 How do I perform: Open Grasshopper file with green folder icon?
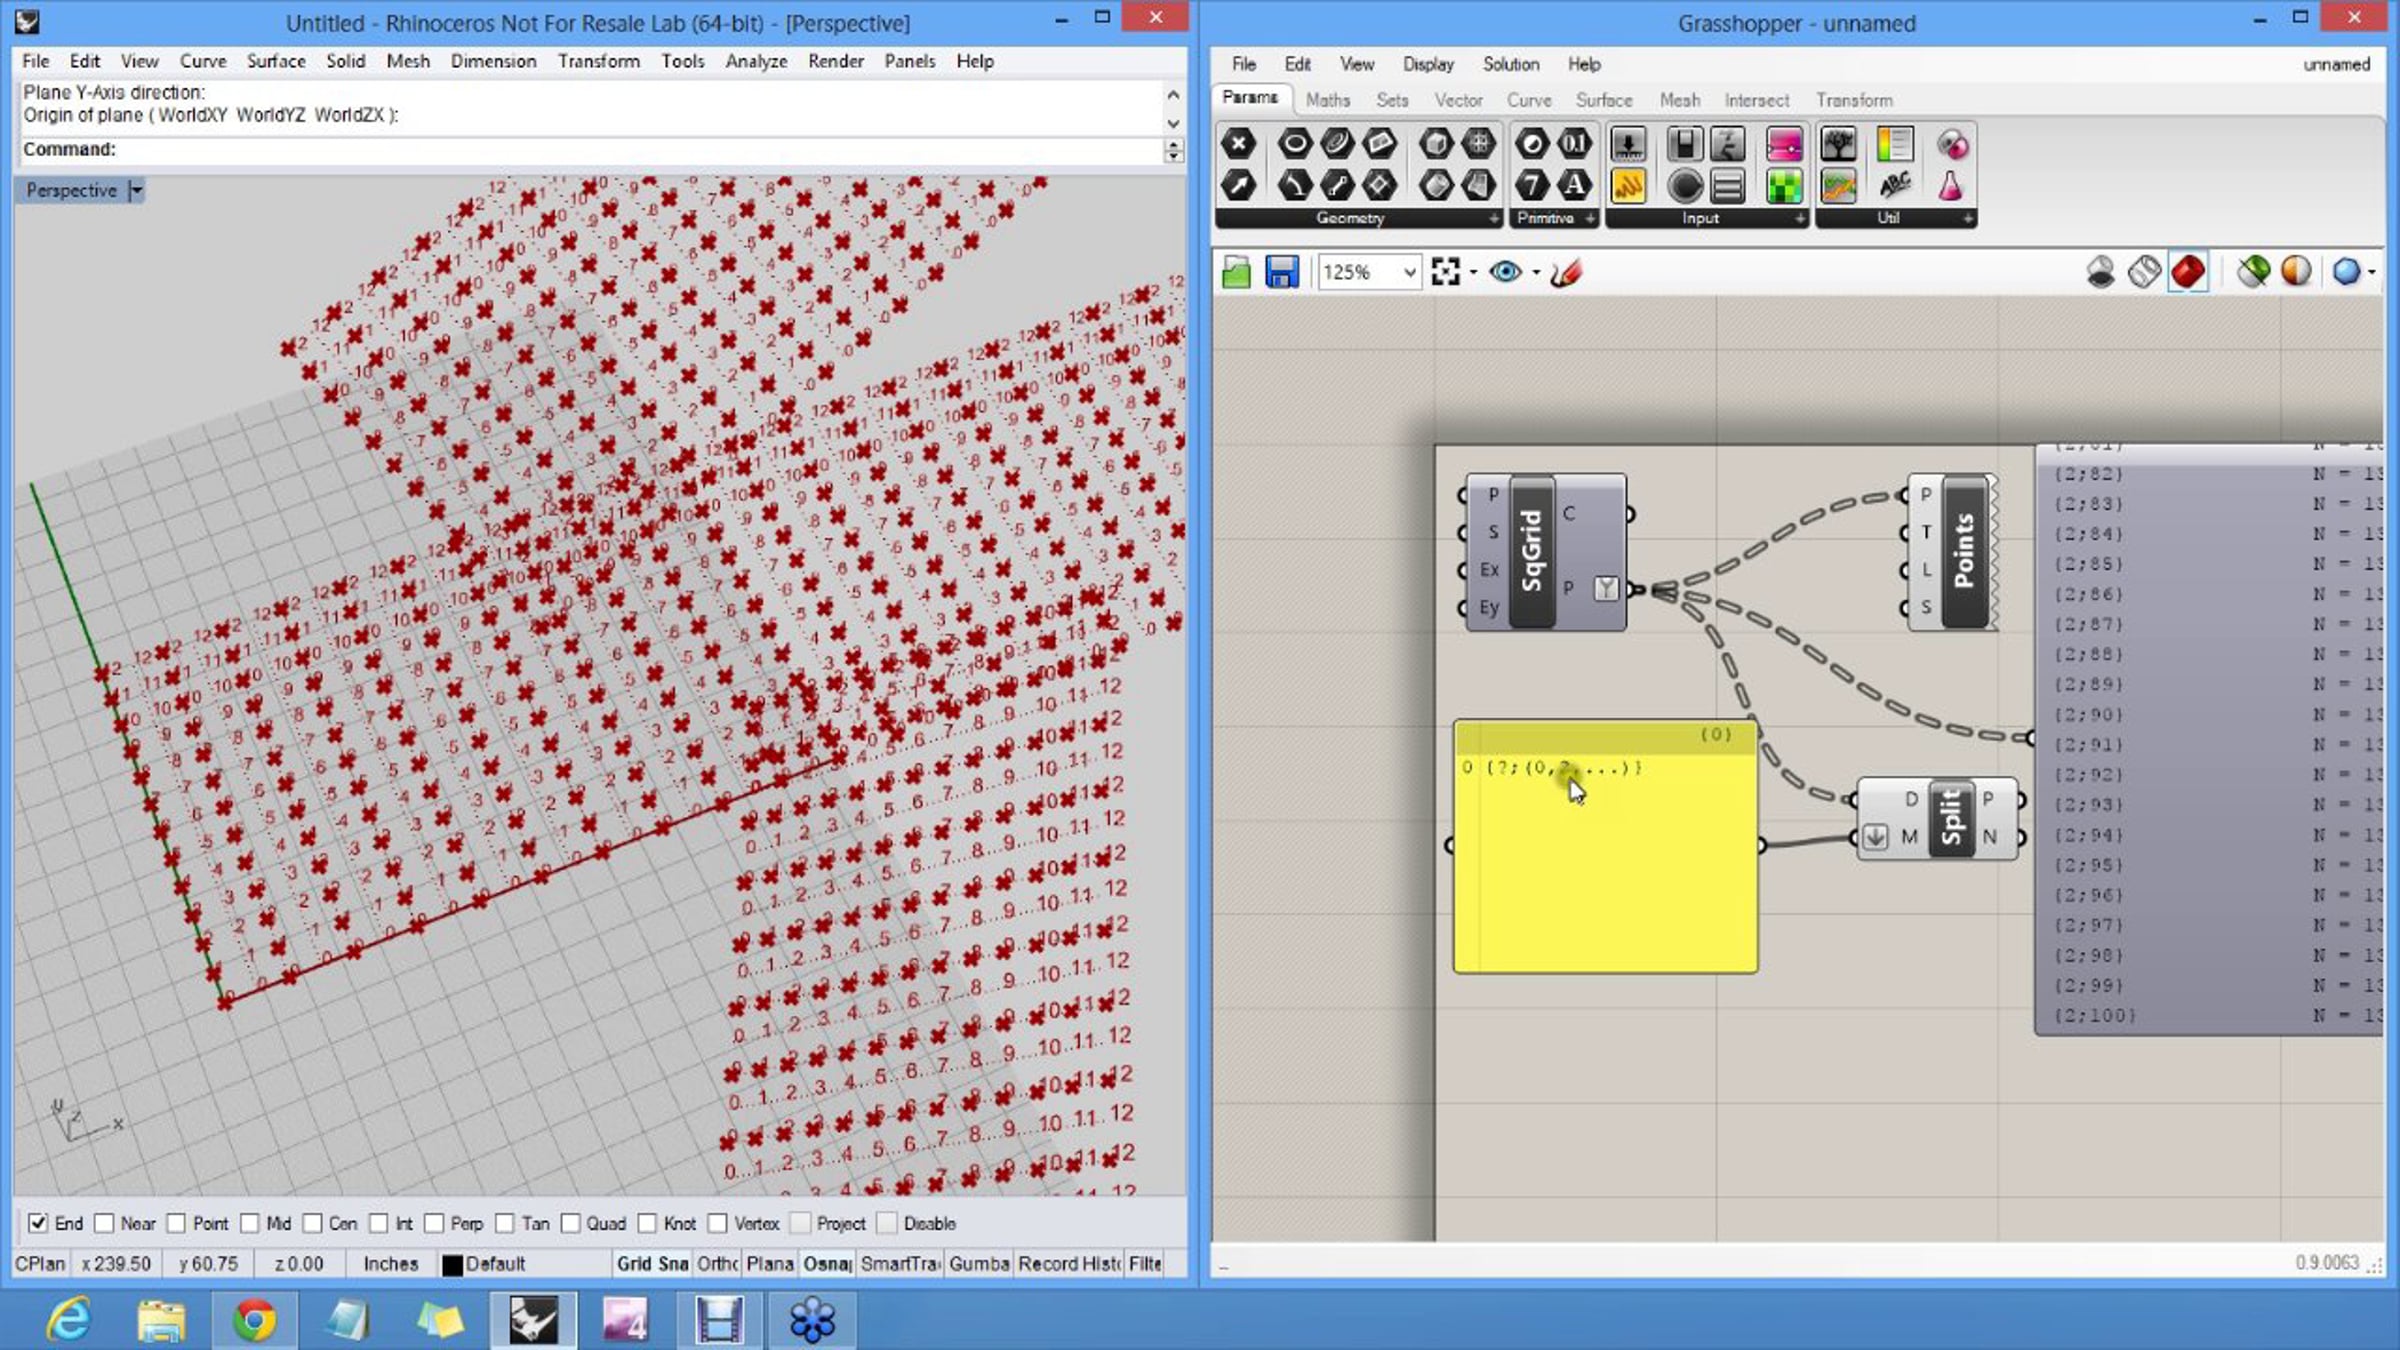(x=1236, y=272)
